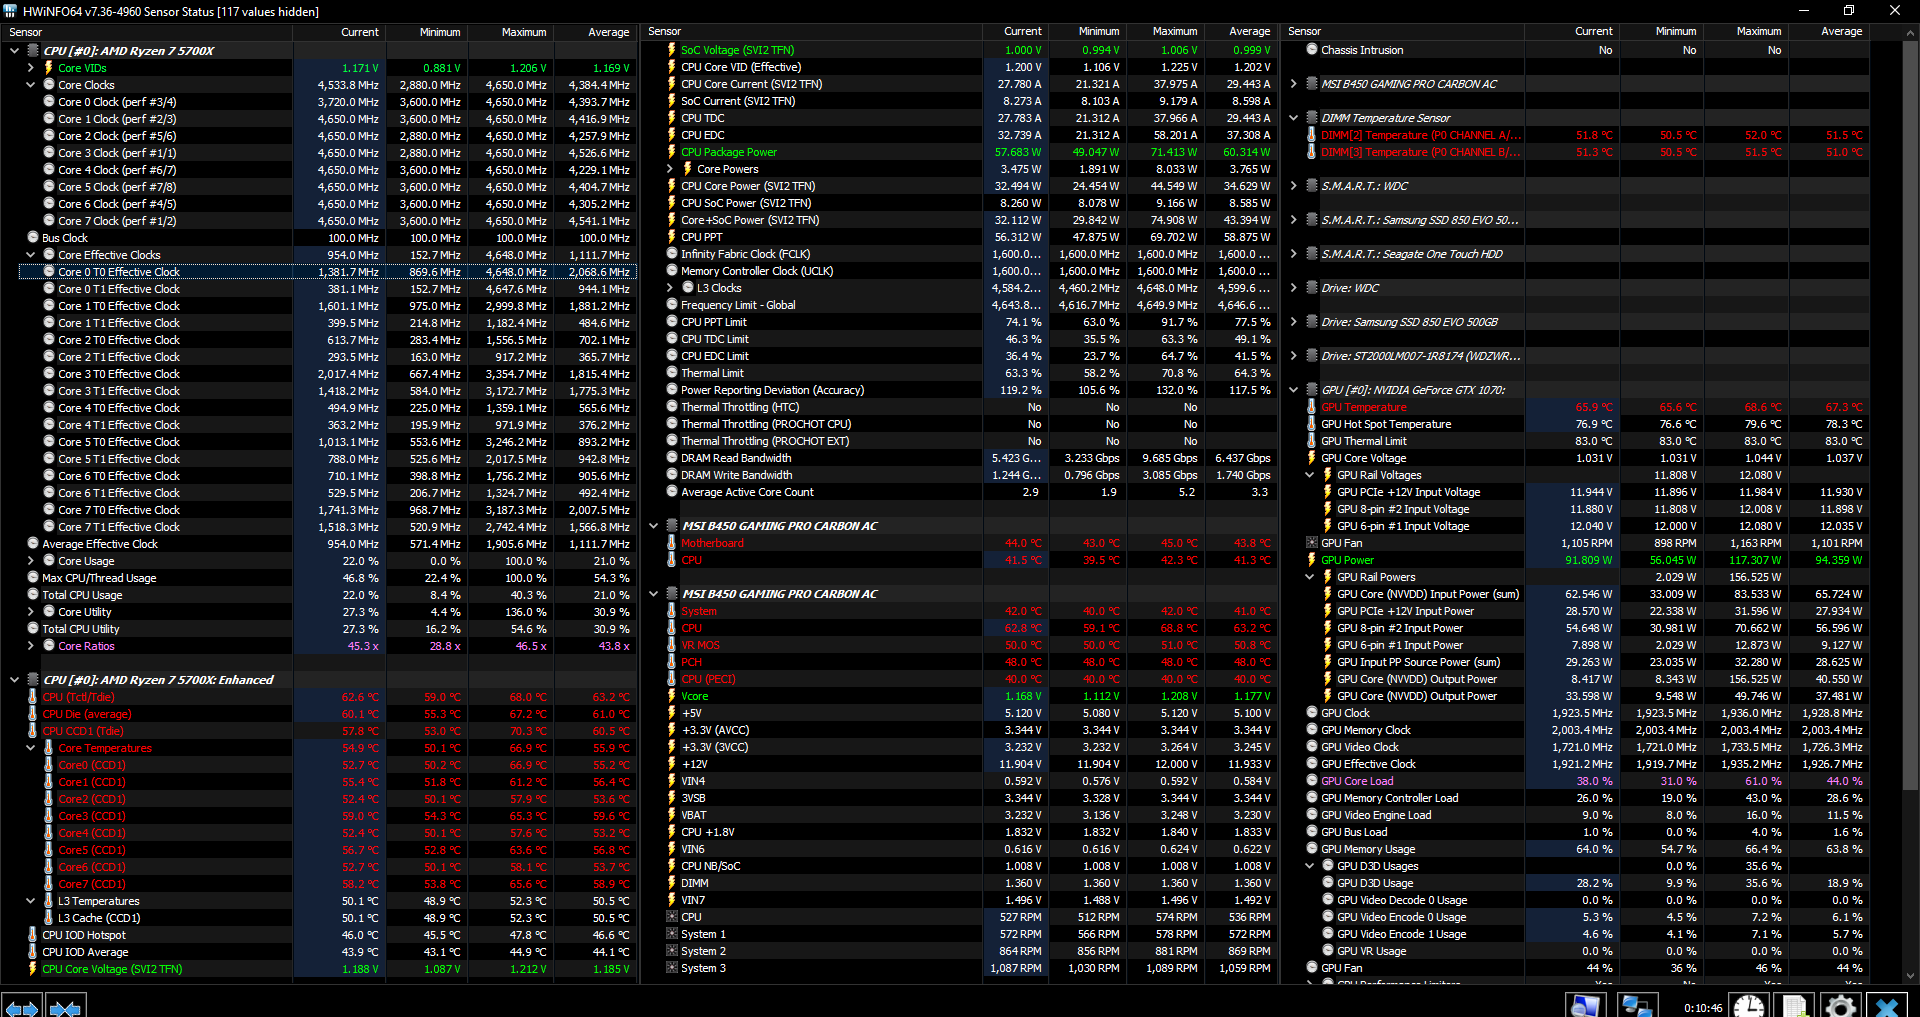Screen dimensions: 1920x1017
Task: Click the shrink columns arrows icon
Action: tap(65, 1006)
